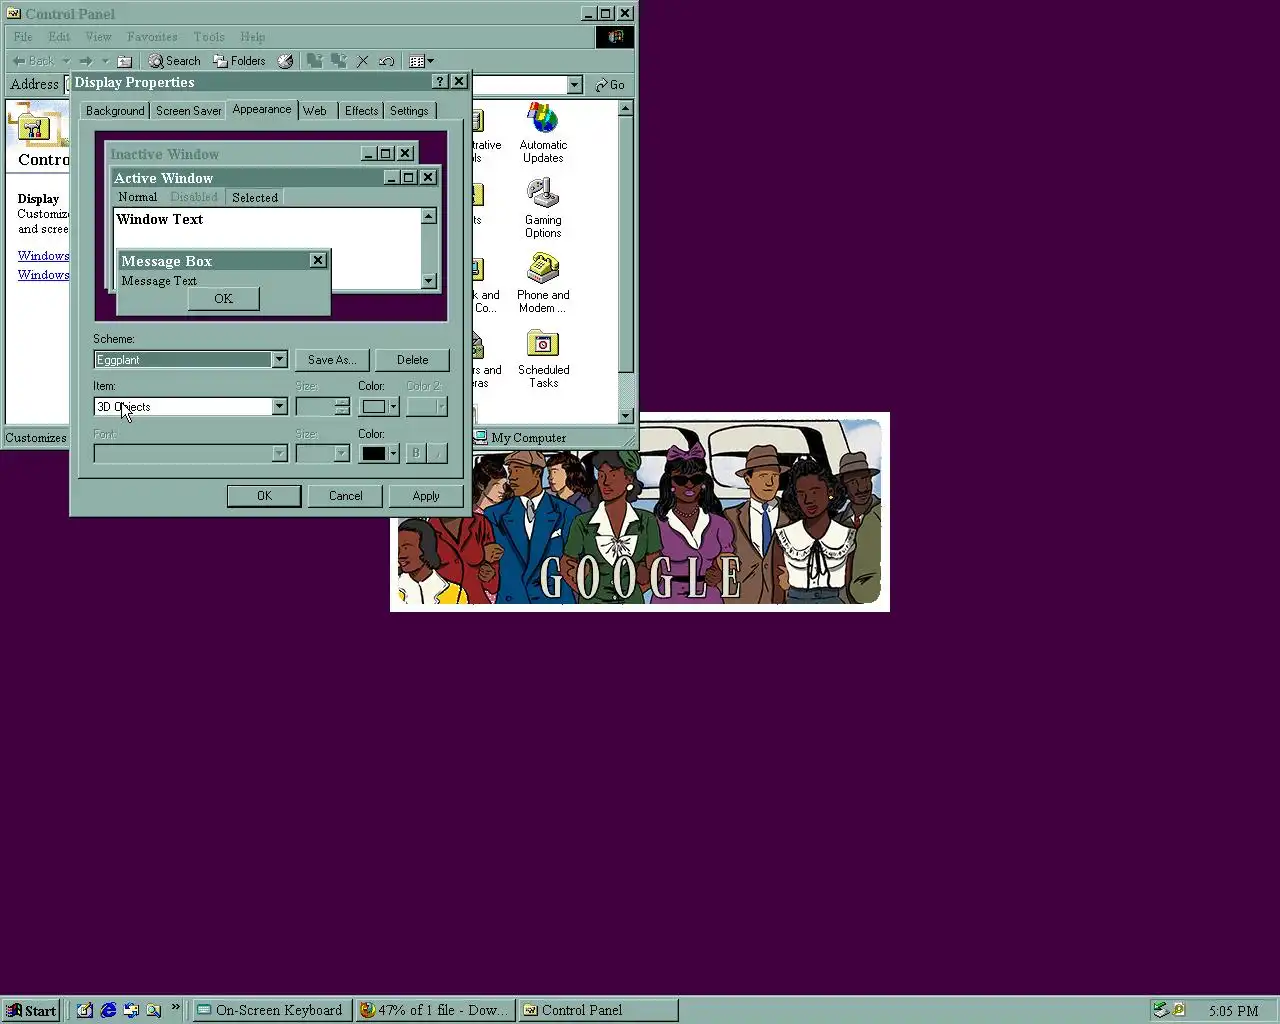Click Show Desktop quick launch icon

point(85,1010)
